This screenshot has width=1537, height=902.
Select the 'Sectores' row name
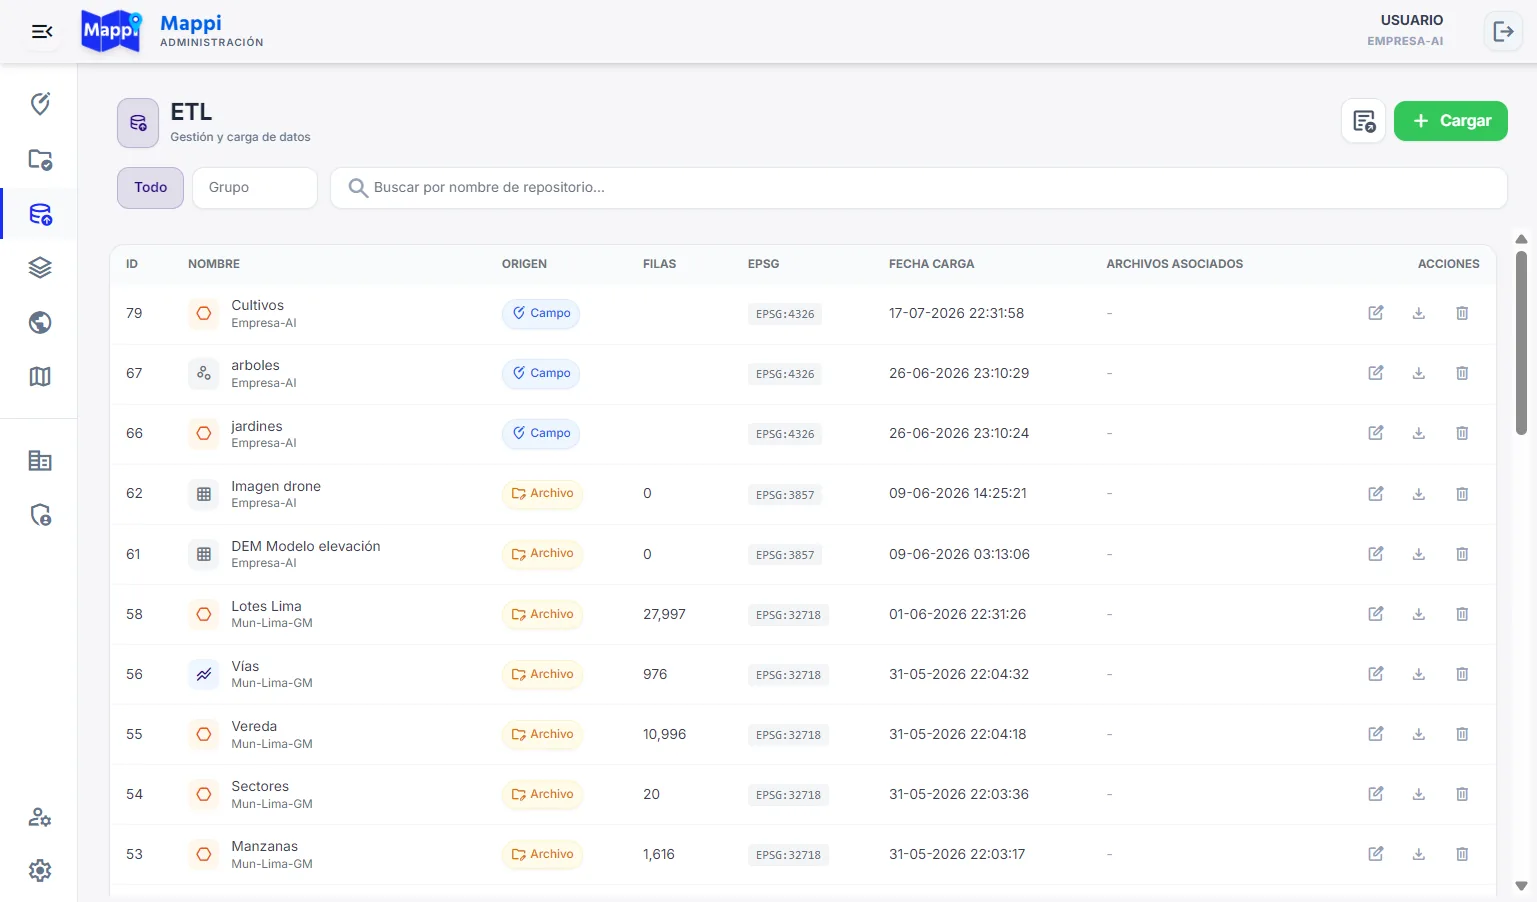(260, 786)
